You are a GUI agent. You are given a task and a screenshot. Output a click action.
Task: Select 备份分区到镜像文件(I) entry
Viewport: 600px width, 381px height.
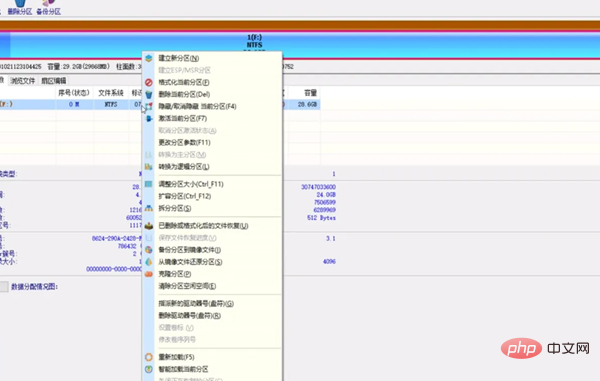tap(189, 250)
